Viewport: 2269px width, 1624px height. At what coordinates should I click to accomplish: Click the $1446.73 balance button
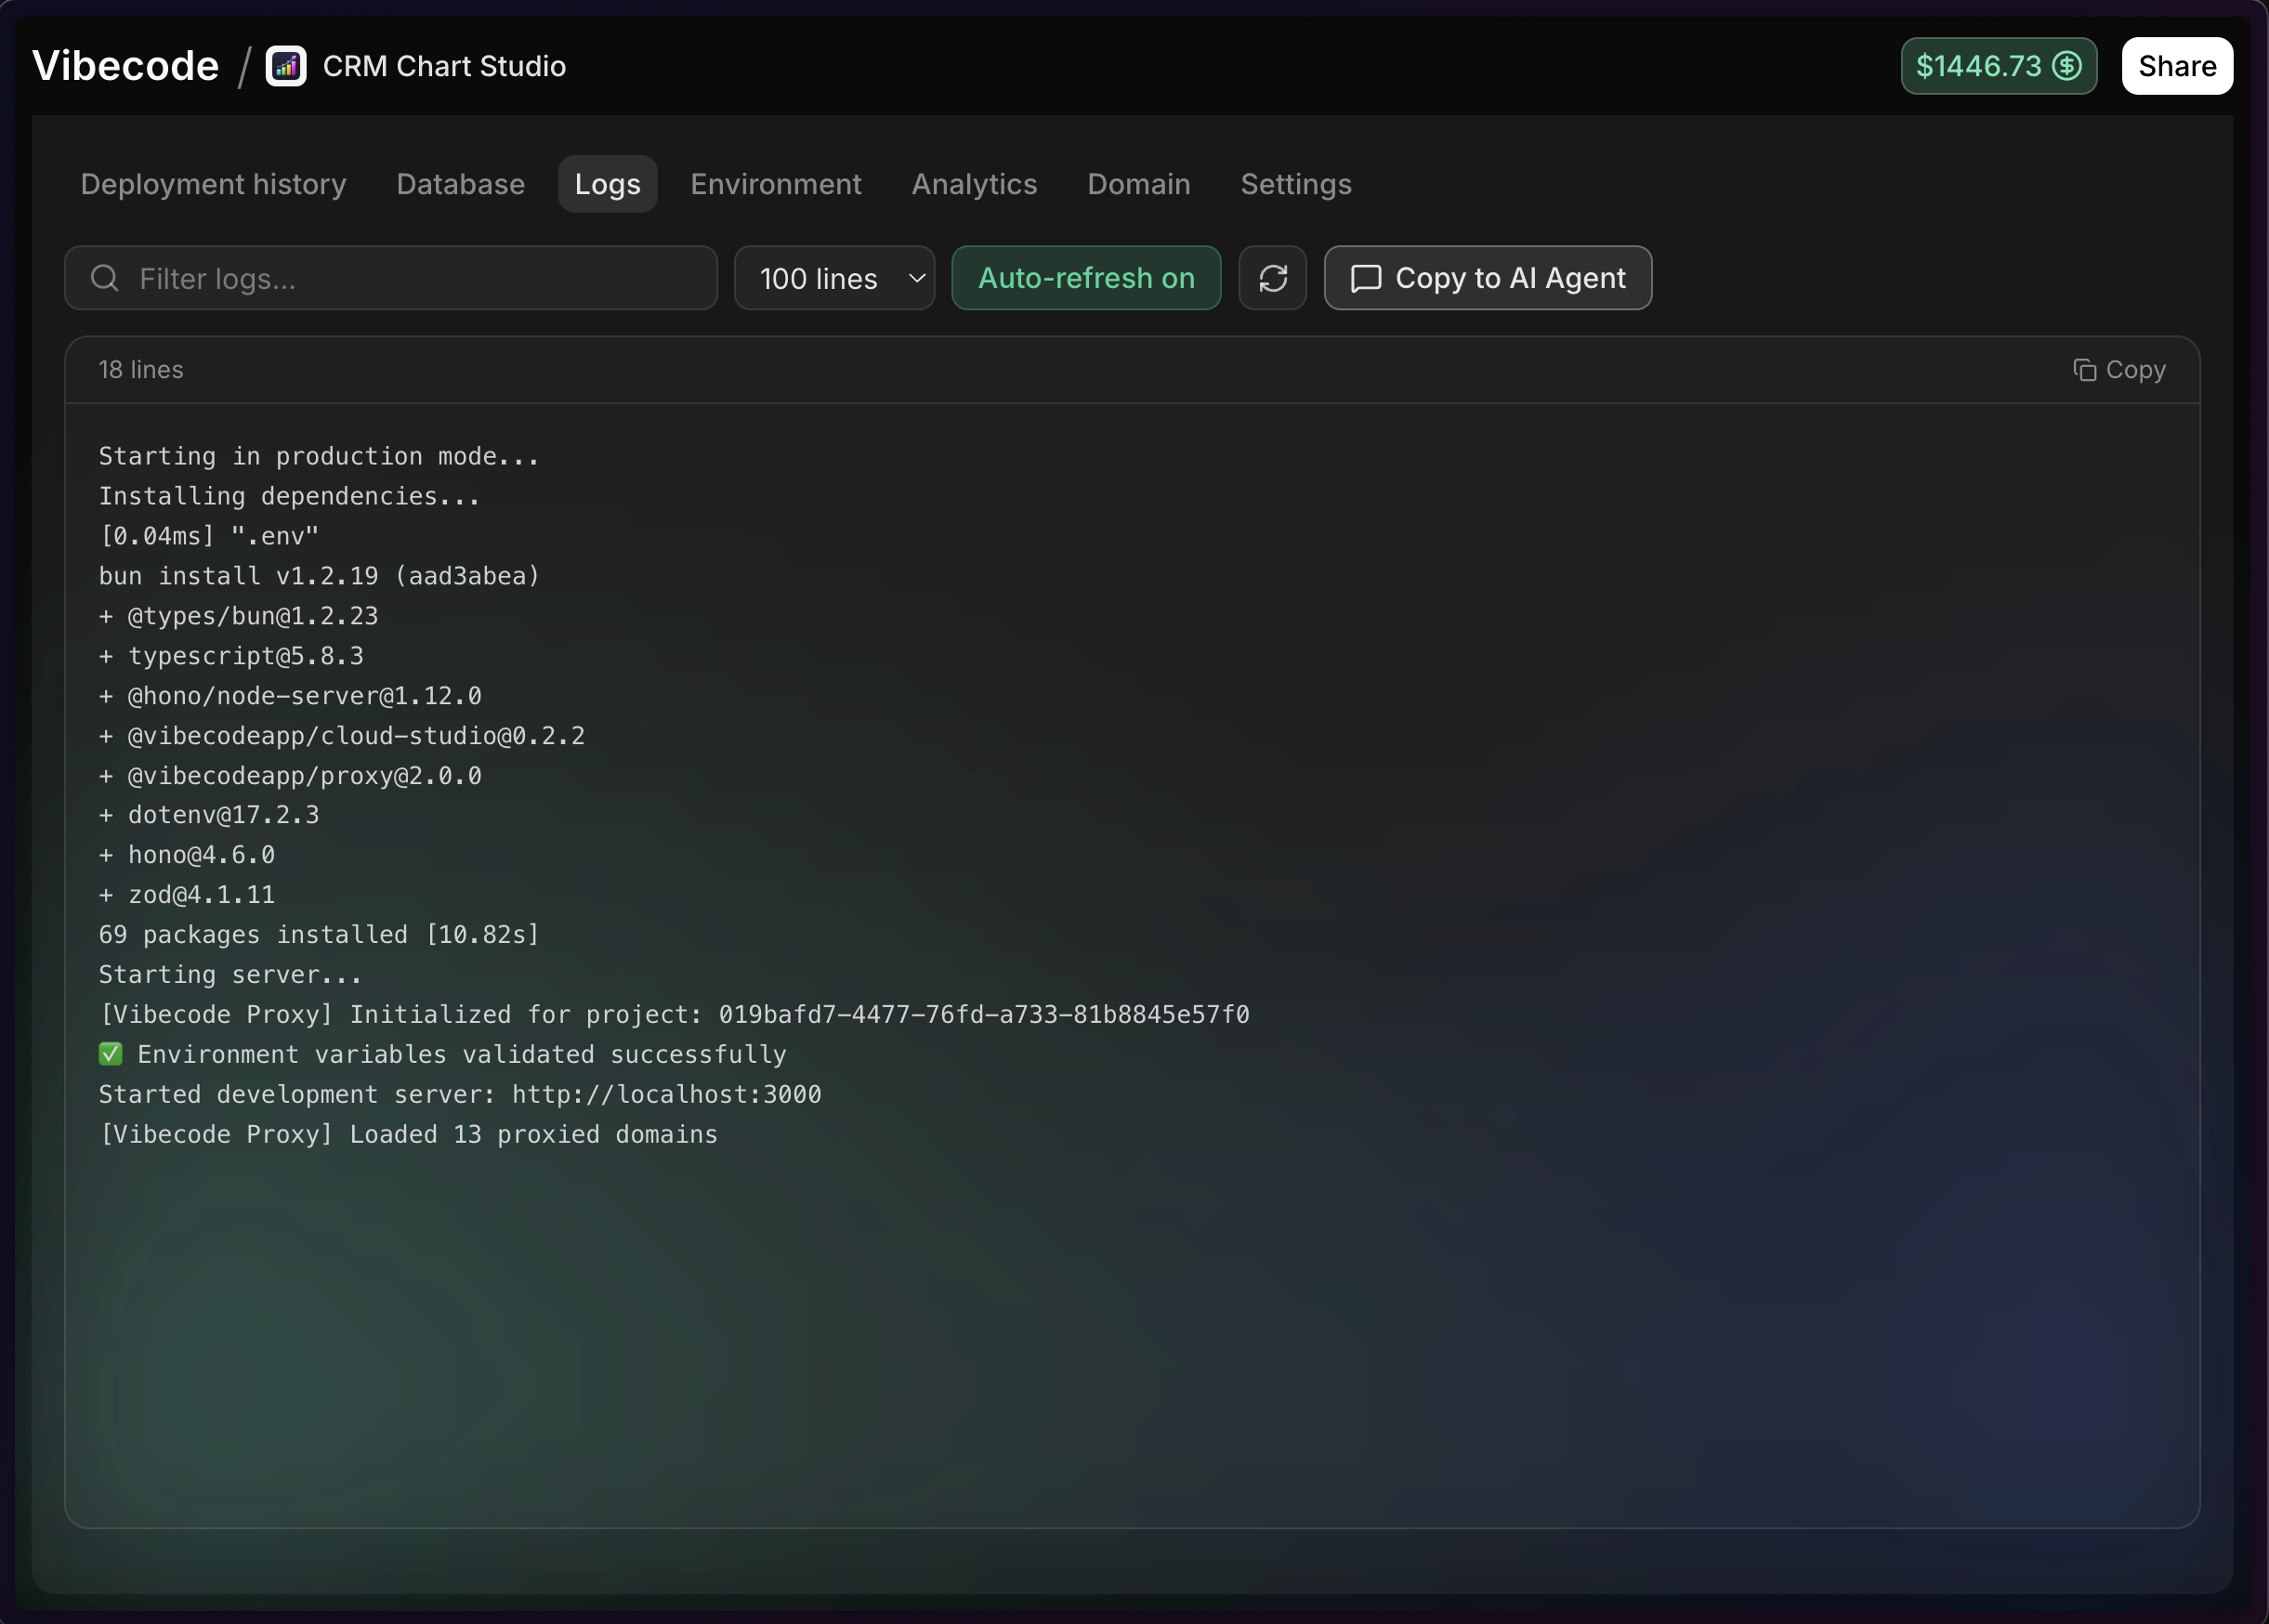pos(1978,66)
